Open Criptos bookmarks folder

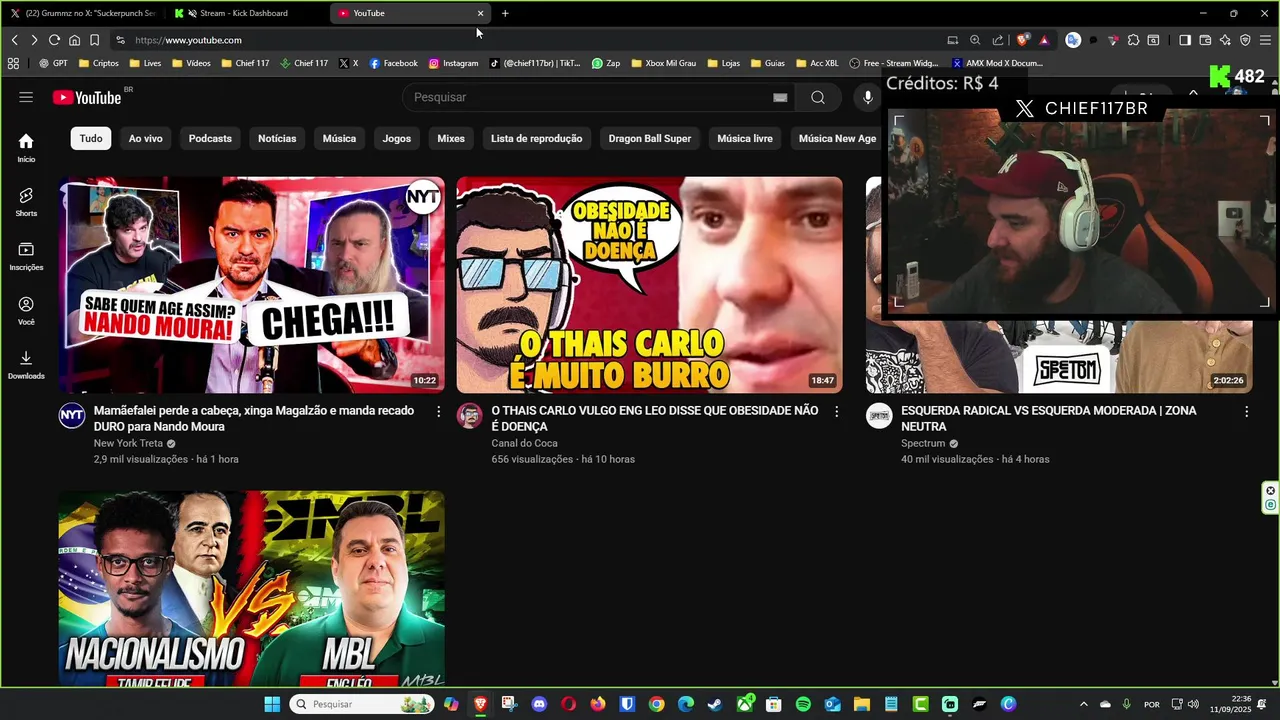(x=98, y=63)
